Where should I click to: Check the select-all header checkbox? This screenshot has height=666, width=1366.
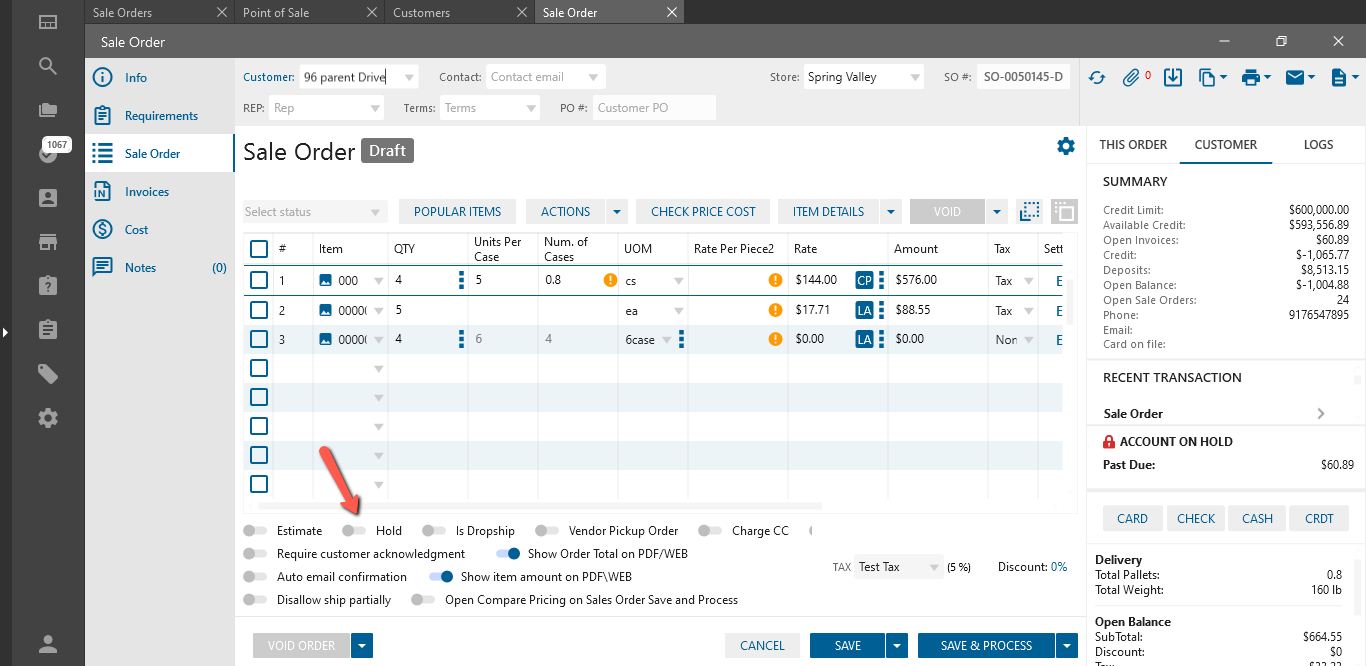coord(259,249)
